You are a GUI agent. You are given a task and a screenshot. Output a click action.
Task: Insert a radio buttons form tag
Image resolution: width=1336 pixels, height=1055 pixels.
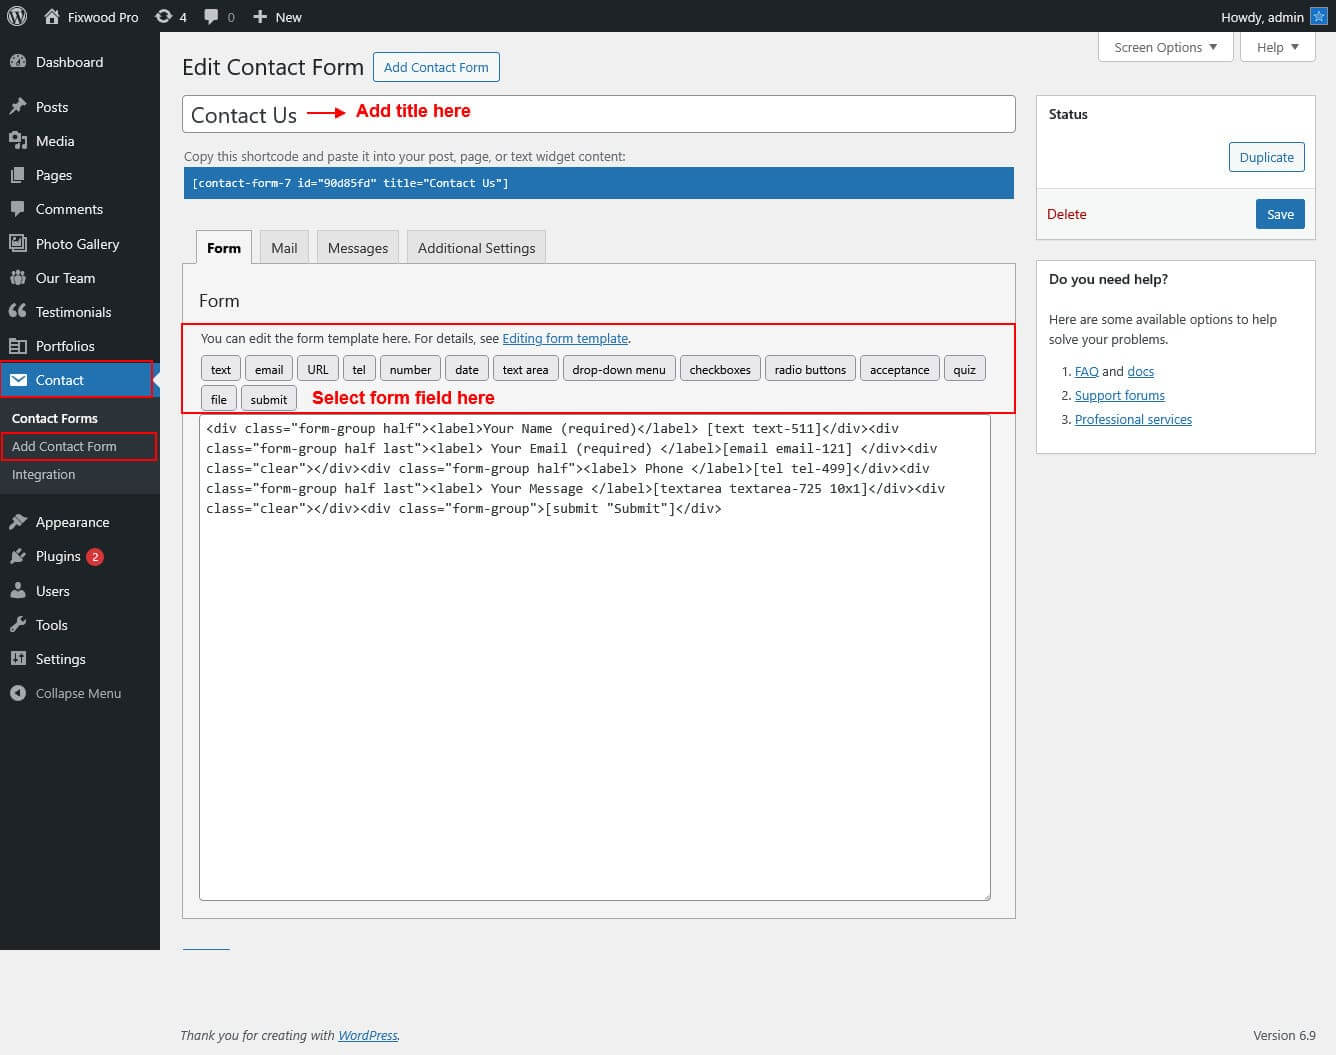click(x=810, y=369)
